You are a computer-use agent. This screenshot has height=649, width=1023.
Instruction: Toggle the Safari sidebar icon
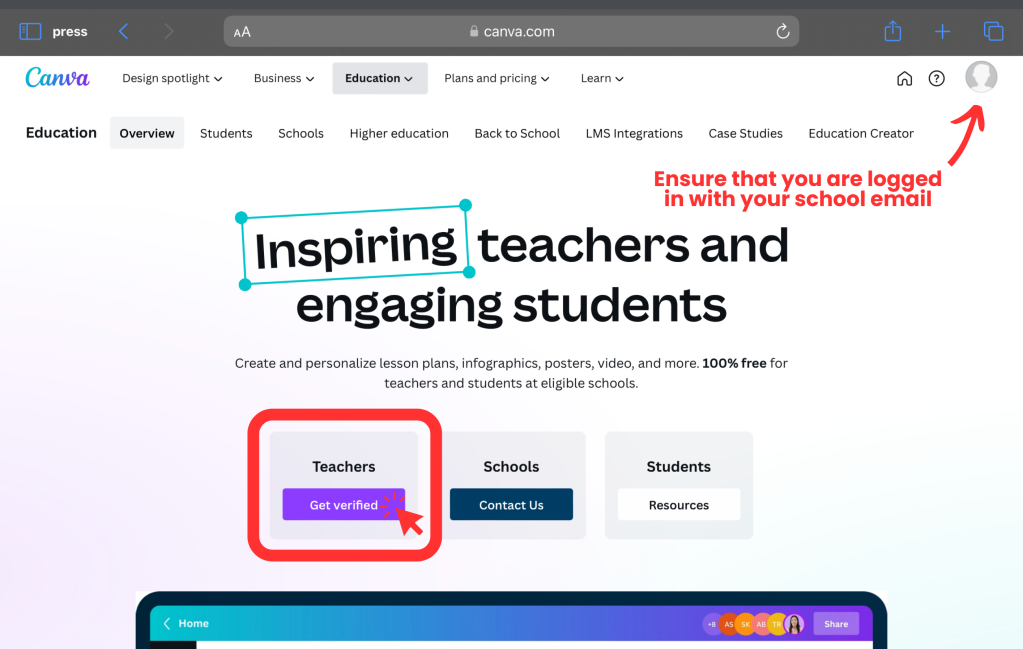click(x=30, y=31)
